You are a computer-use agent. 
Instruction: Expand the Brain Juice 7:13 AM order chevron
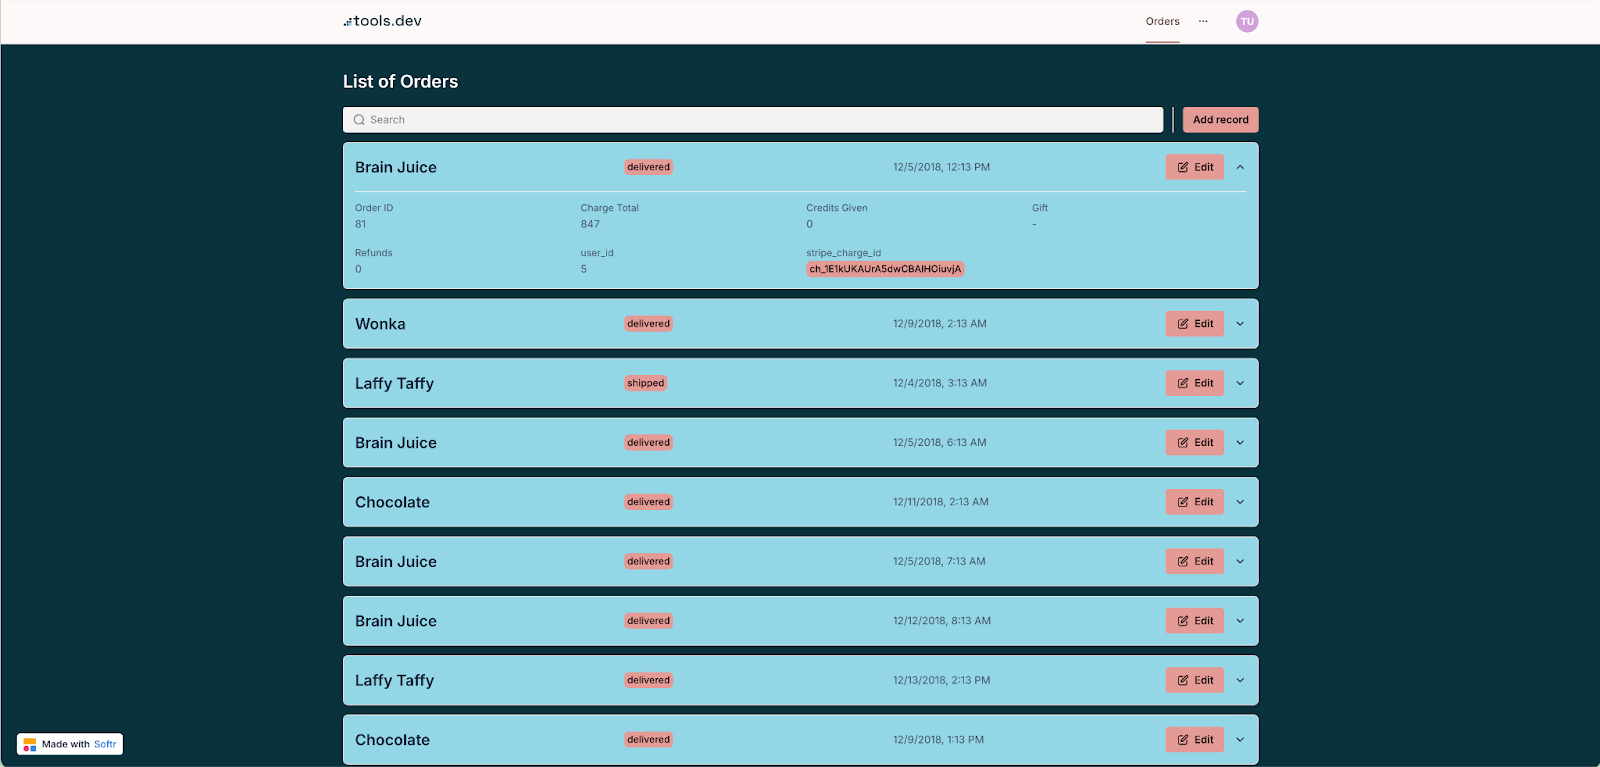(1240, 561)
